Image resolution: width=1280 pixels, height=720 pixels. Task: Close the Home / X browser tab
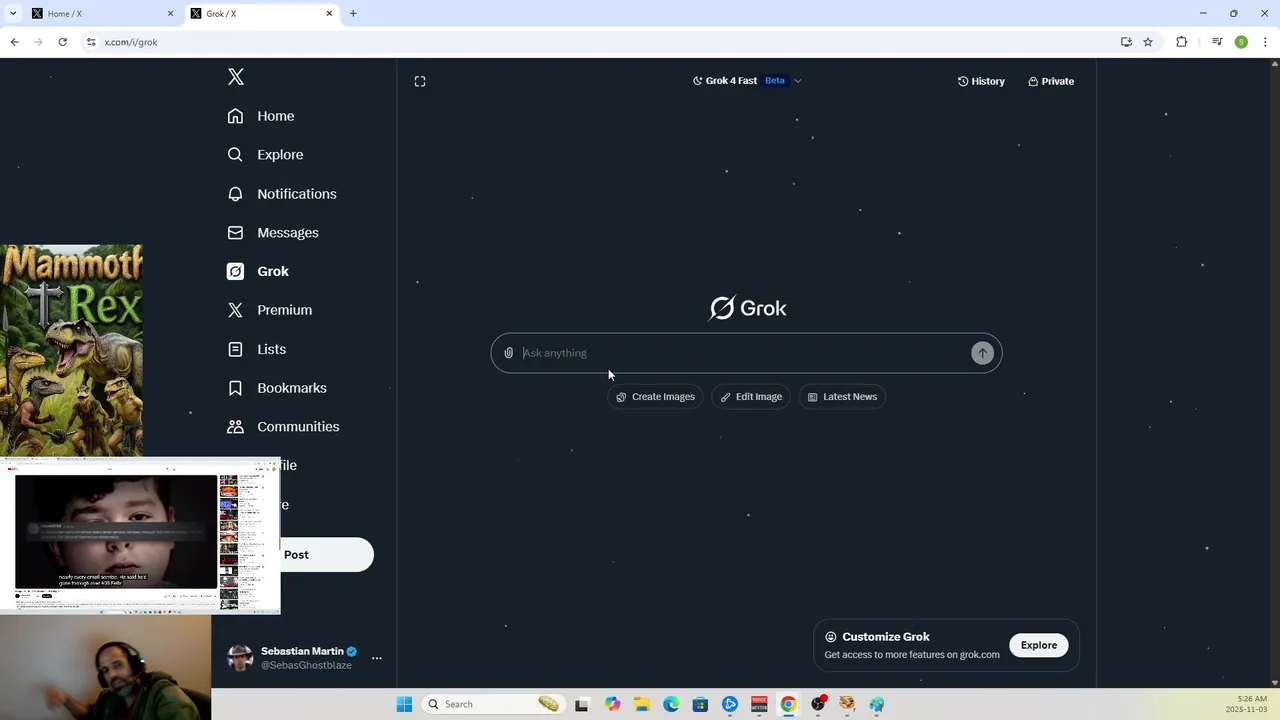point(170,14)
